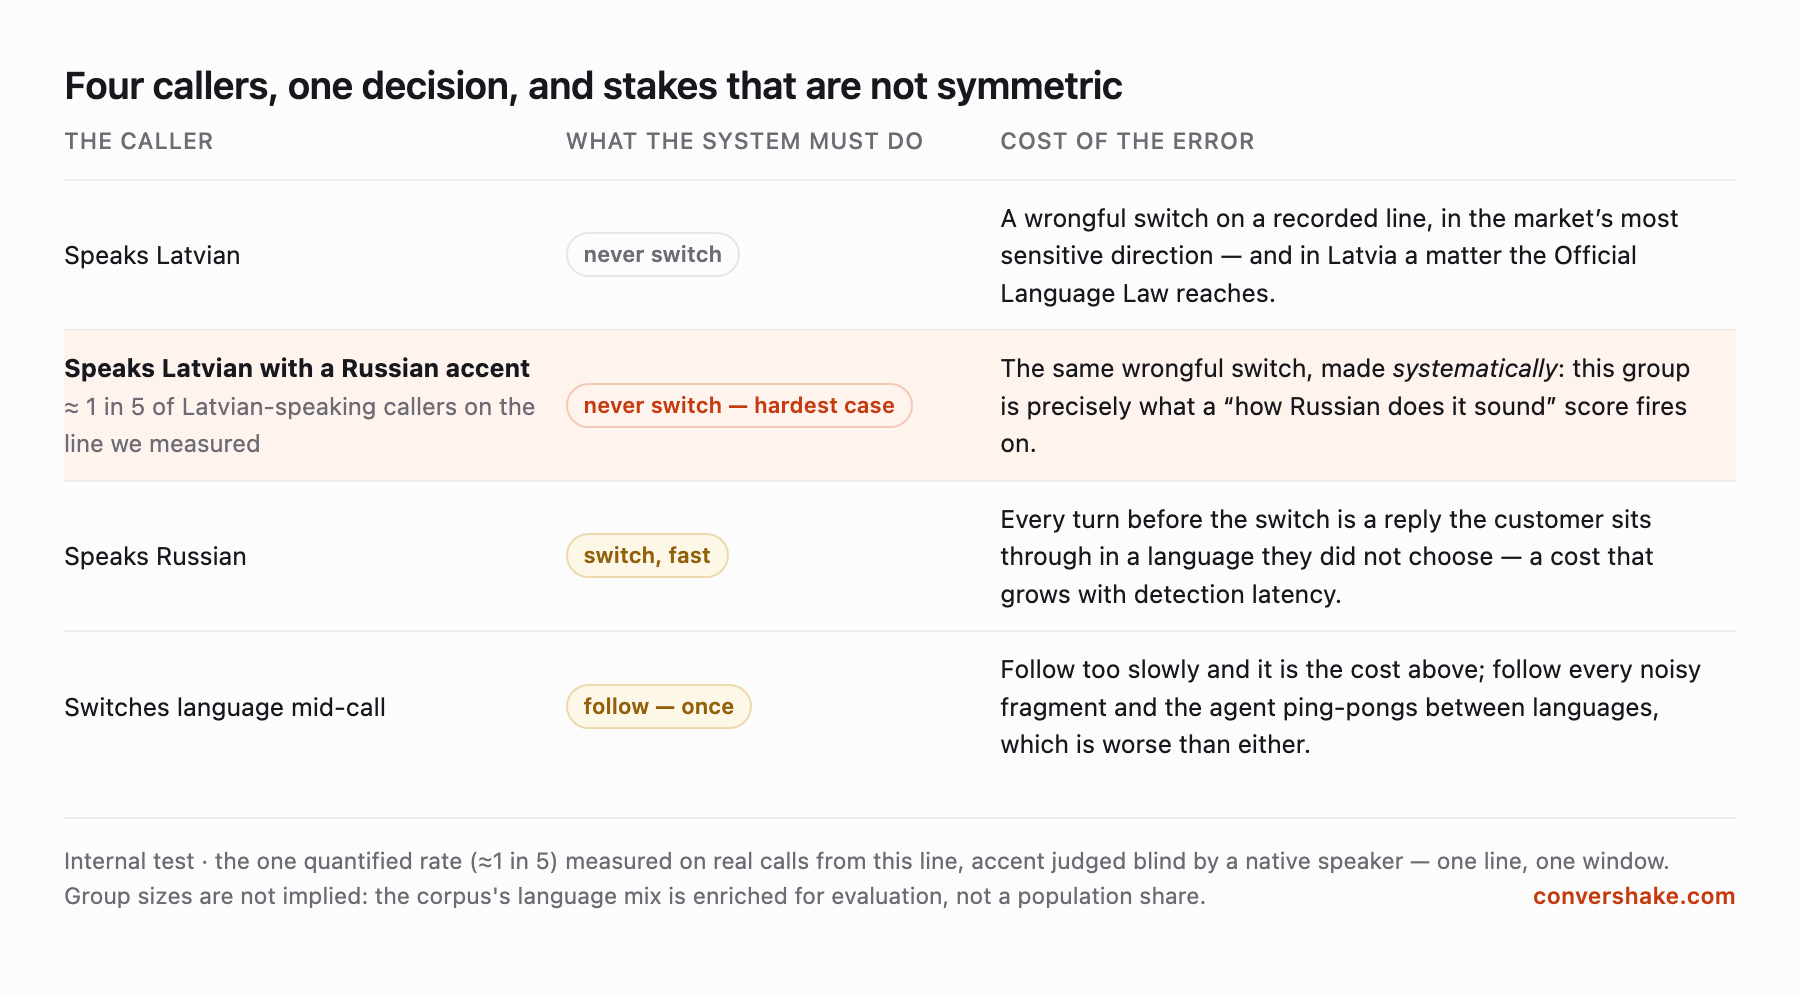Screen dimensions: 1800x994
Task: Click the Official Language Law cost paragraph
Action: pos(1339,255)
